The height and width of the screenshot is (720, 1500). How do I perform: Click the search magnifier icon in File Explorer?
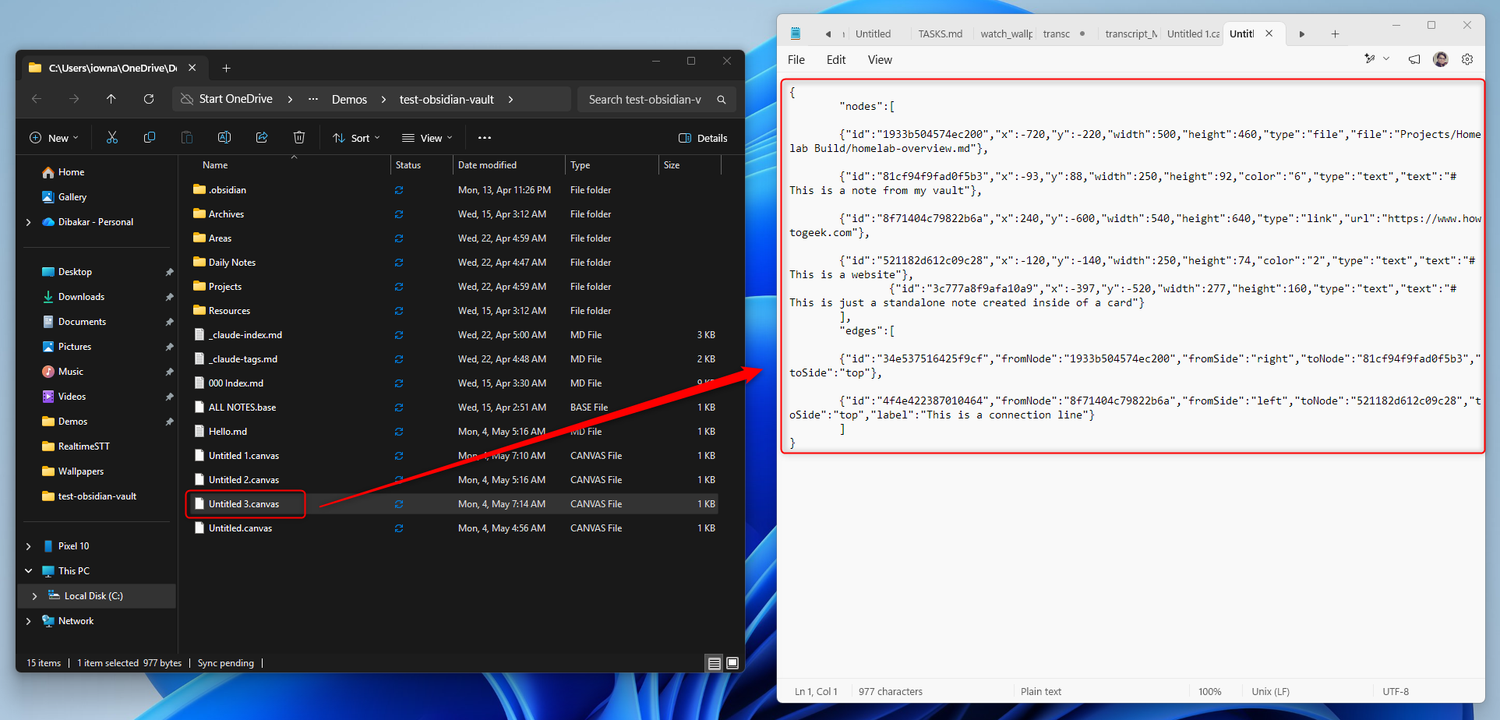pos(721,99)
